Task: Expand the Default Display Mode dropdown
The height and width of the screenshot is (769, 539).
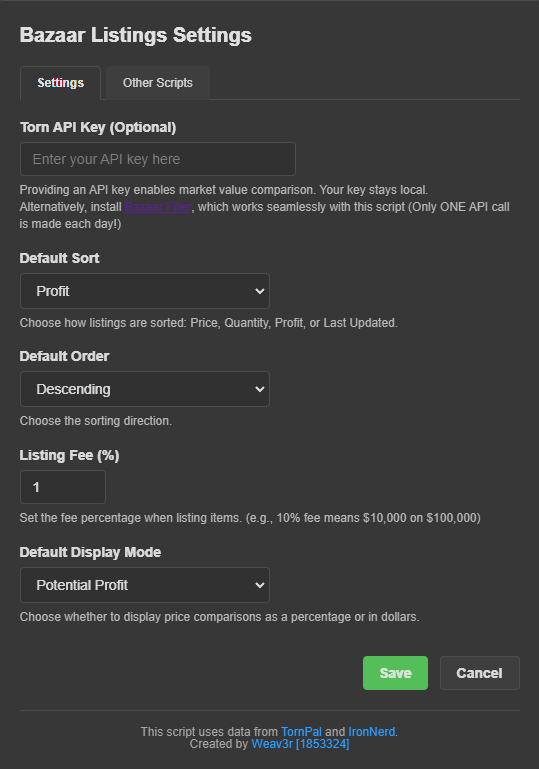Action: [145, 585]
